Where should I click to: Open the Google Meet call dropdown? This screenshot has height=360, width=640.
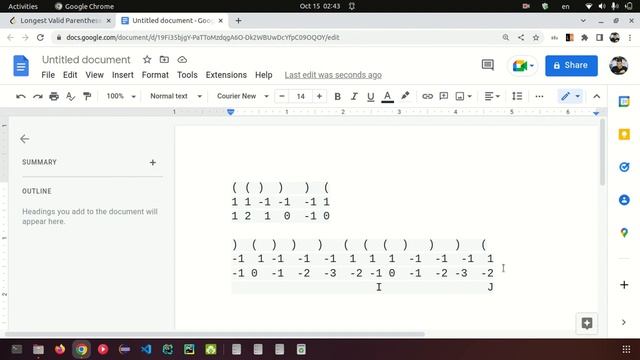pyautogui.click(x=522, y=66)
